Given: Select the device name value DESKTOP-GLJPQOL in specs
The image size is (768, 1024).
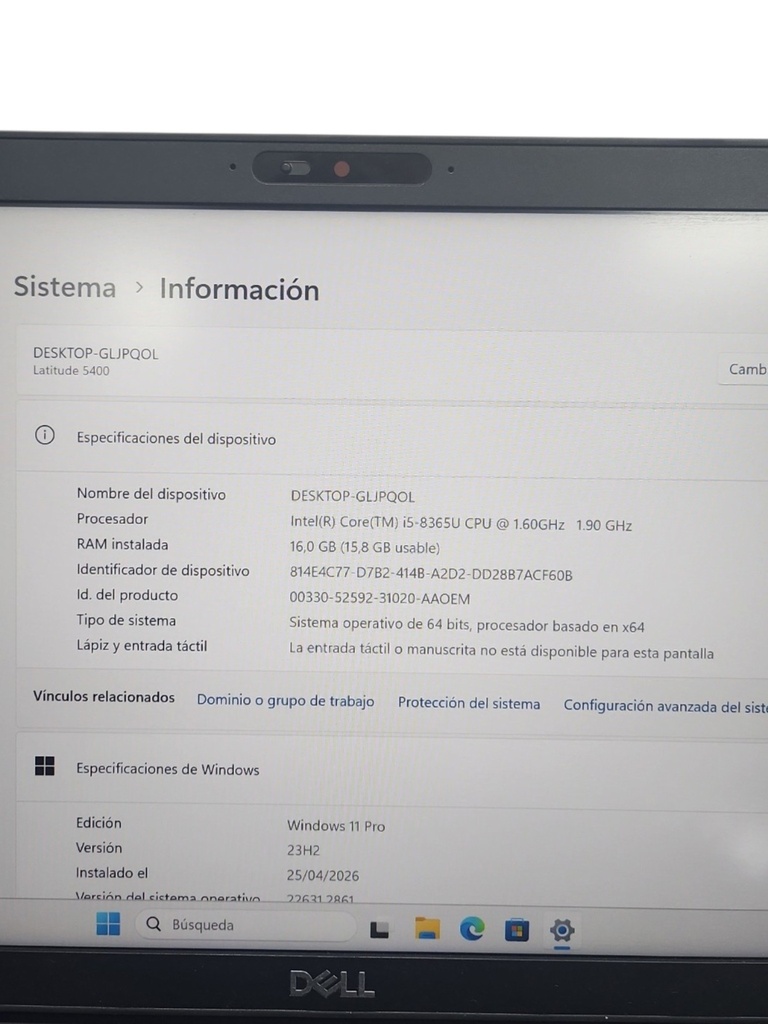Looking at the screenshot, I should [353, 496].
